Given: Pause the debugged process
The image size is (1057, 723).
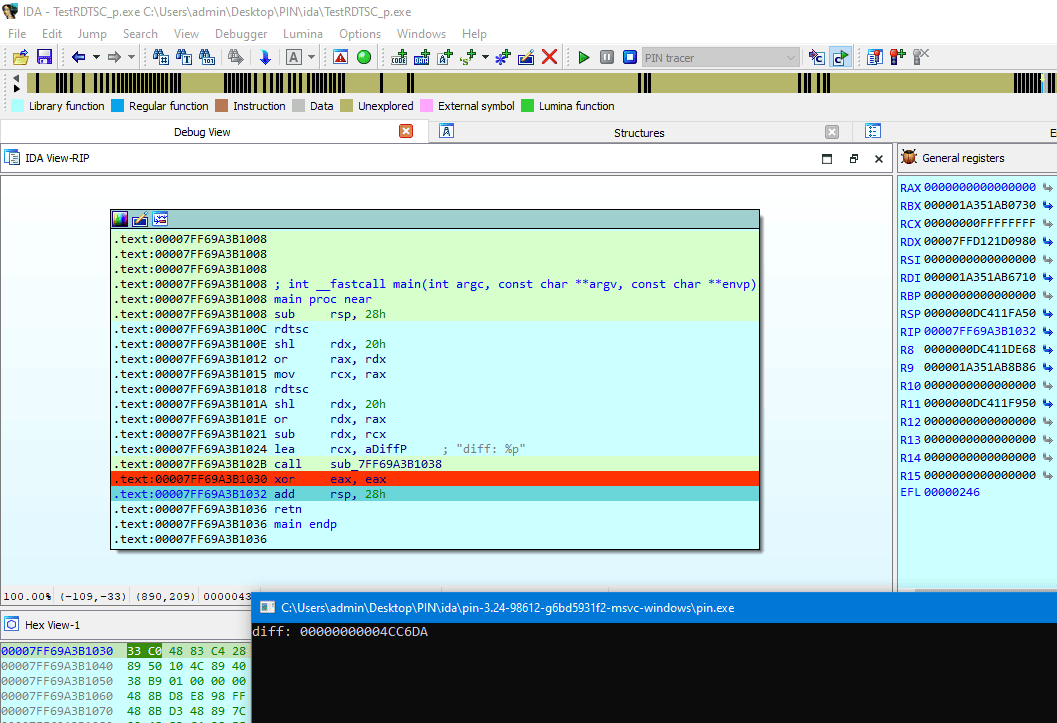Looking at the screenshot, I should [607, 57].
